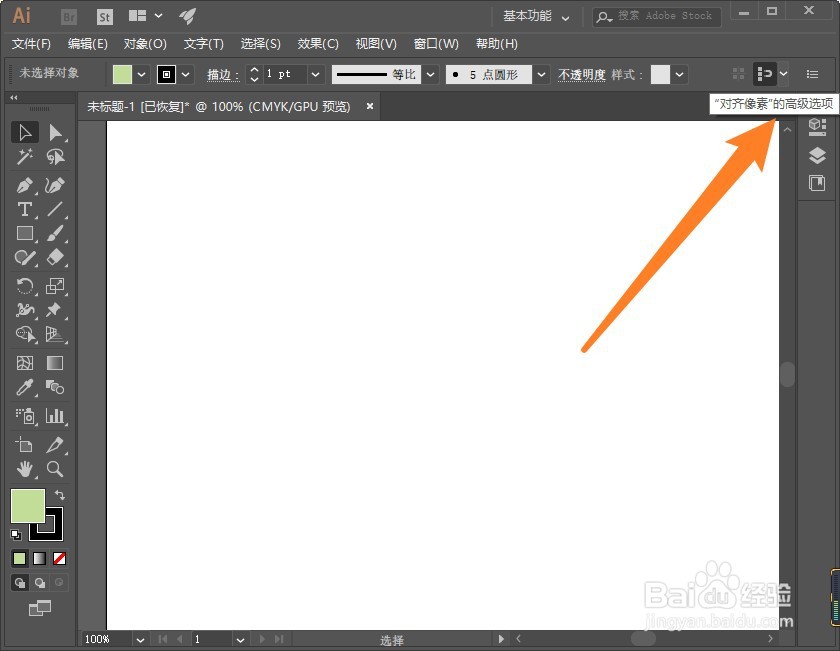Select the Paintbrush tool
Image resolution: width=840 pixels, height=651 pixels.
55,234
